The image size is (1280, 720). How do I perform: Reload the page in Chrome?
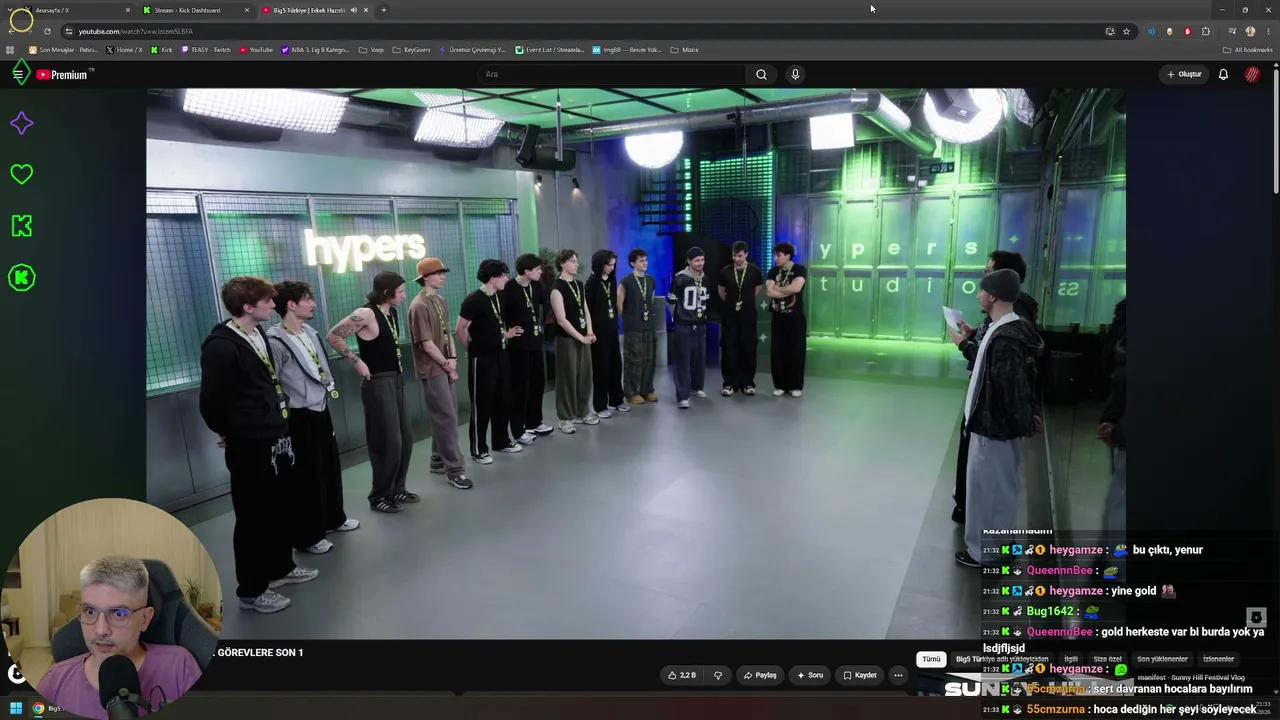tap(46, 31)
